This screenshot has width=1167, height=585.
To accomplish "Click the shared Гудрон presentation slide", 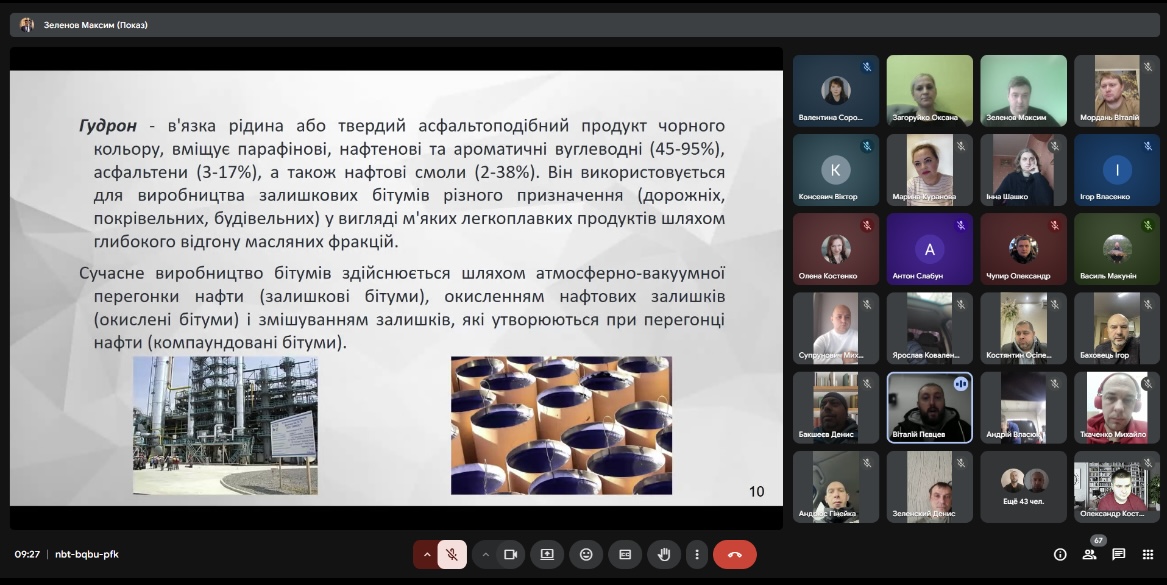I will point(396,288).
